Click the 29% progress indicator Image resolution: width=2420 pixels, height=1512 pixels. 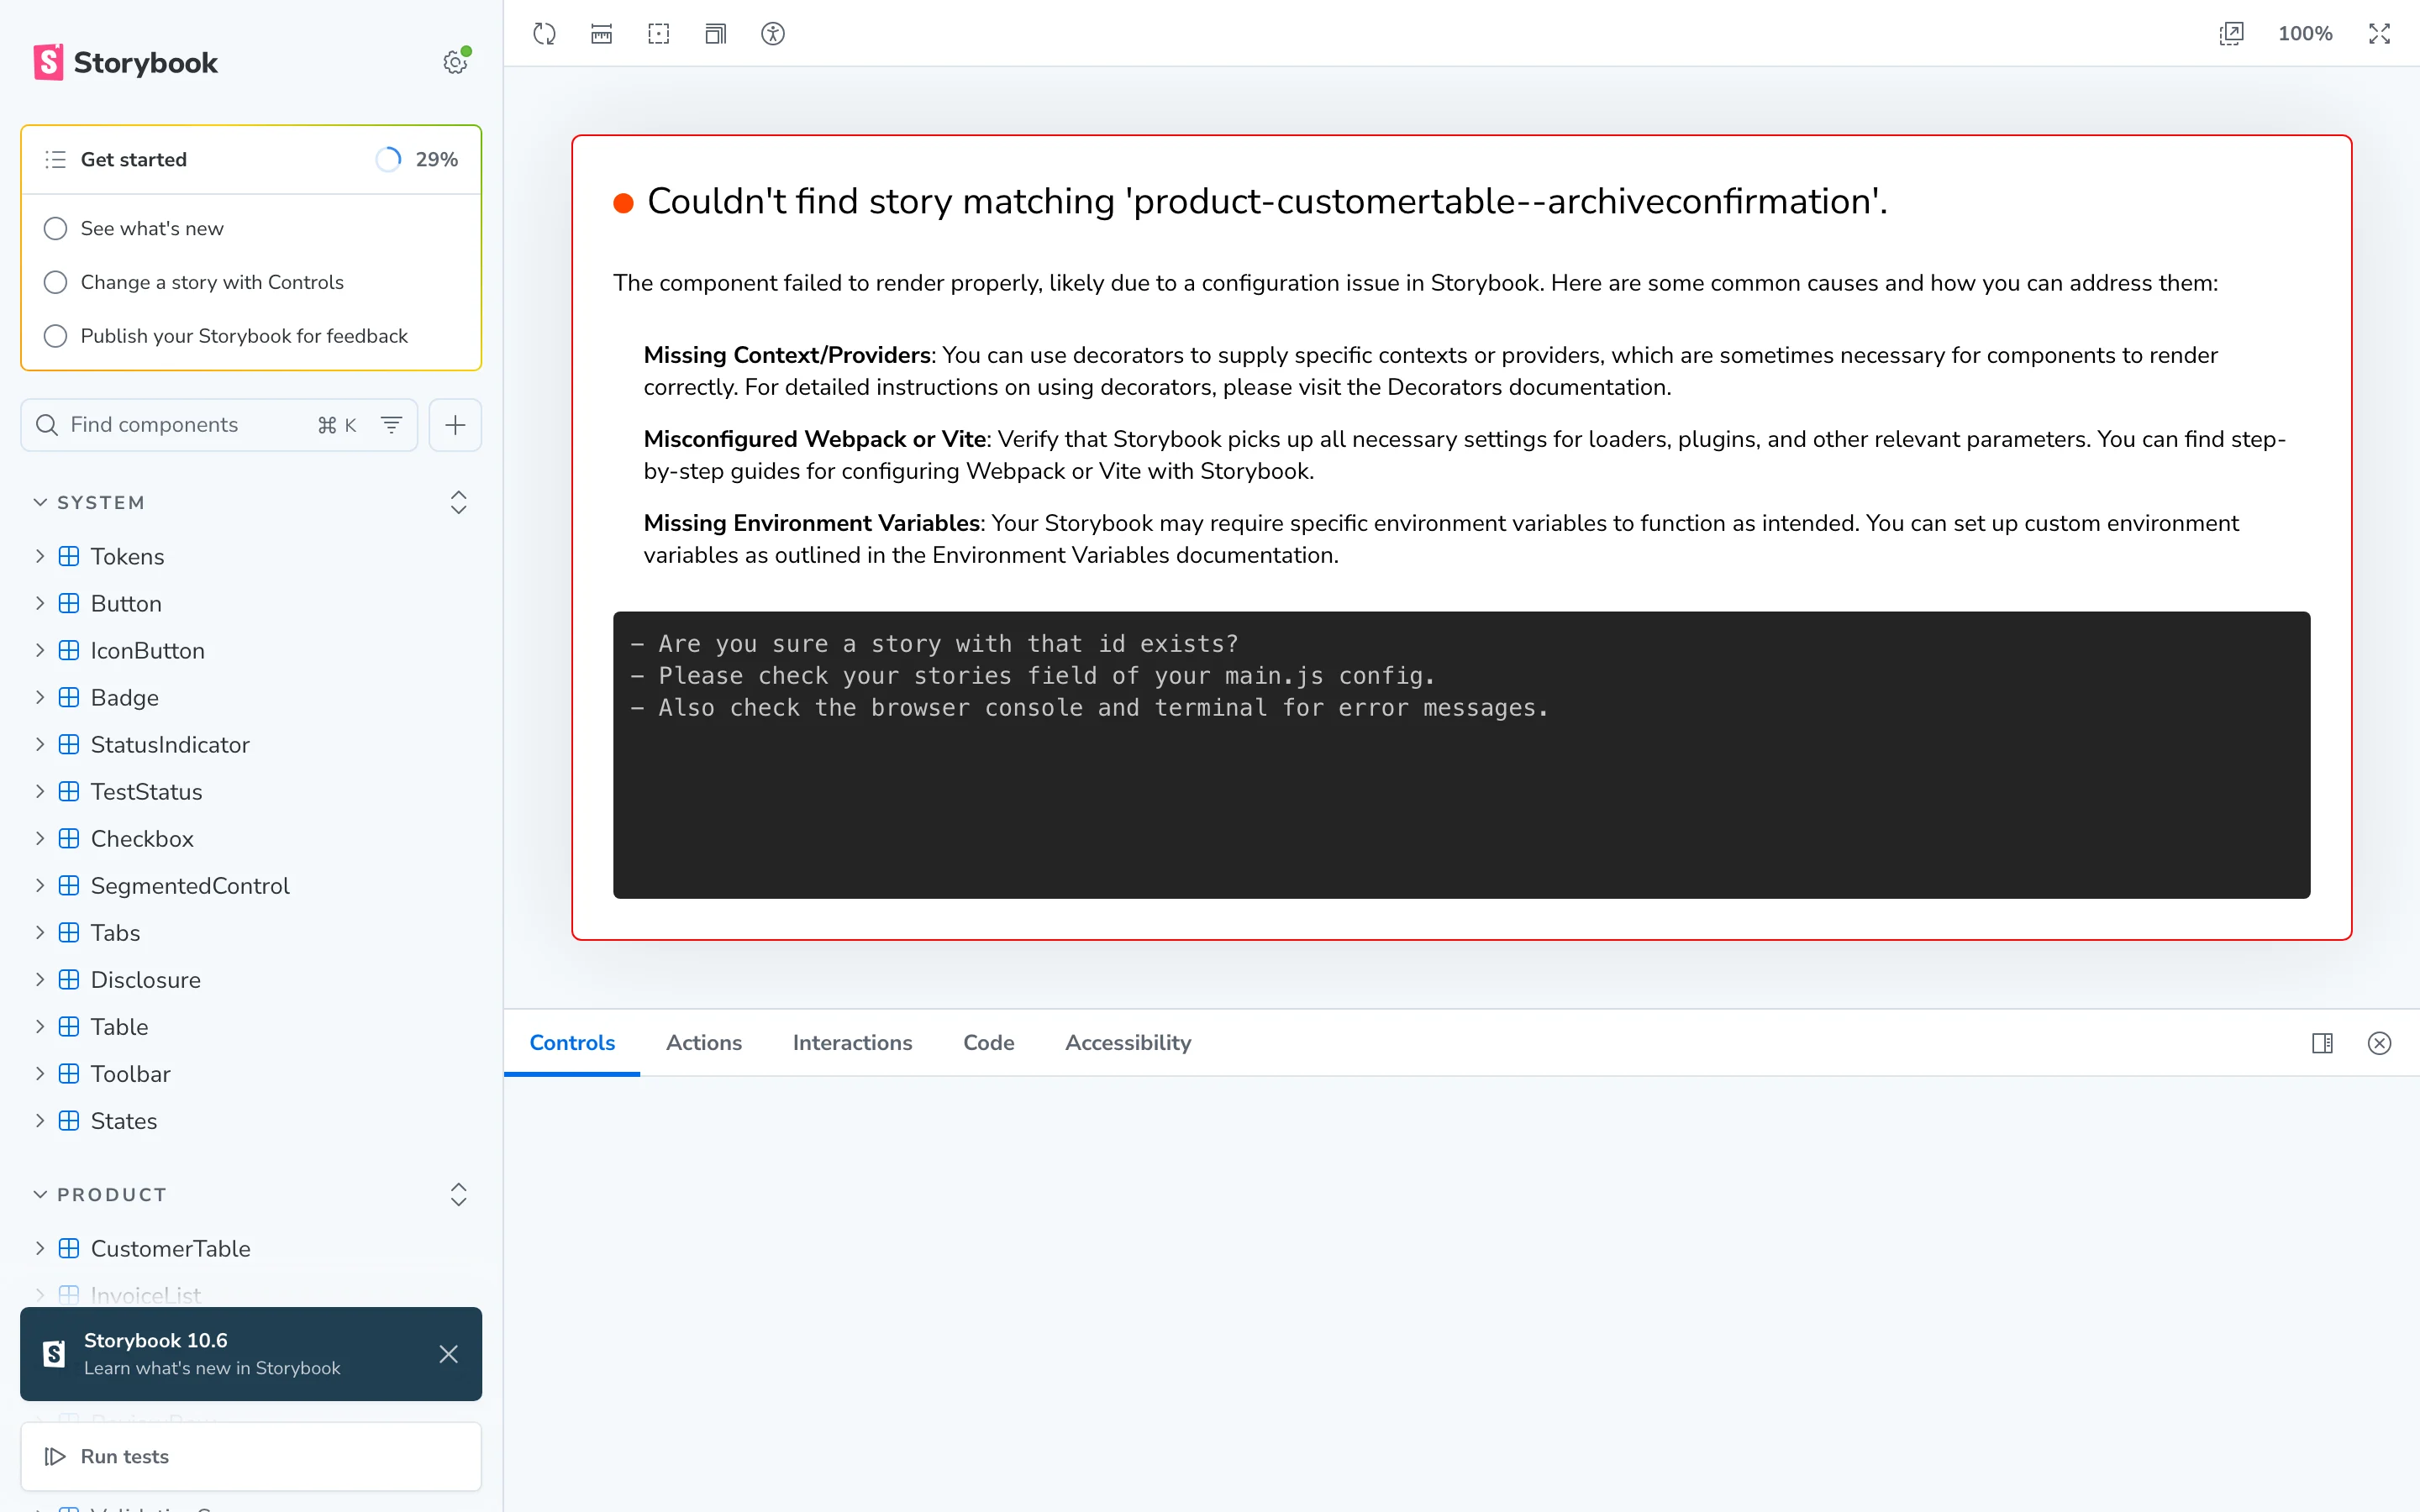[x=417, y=160]
